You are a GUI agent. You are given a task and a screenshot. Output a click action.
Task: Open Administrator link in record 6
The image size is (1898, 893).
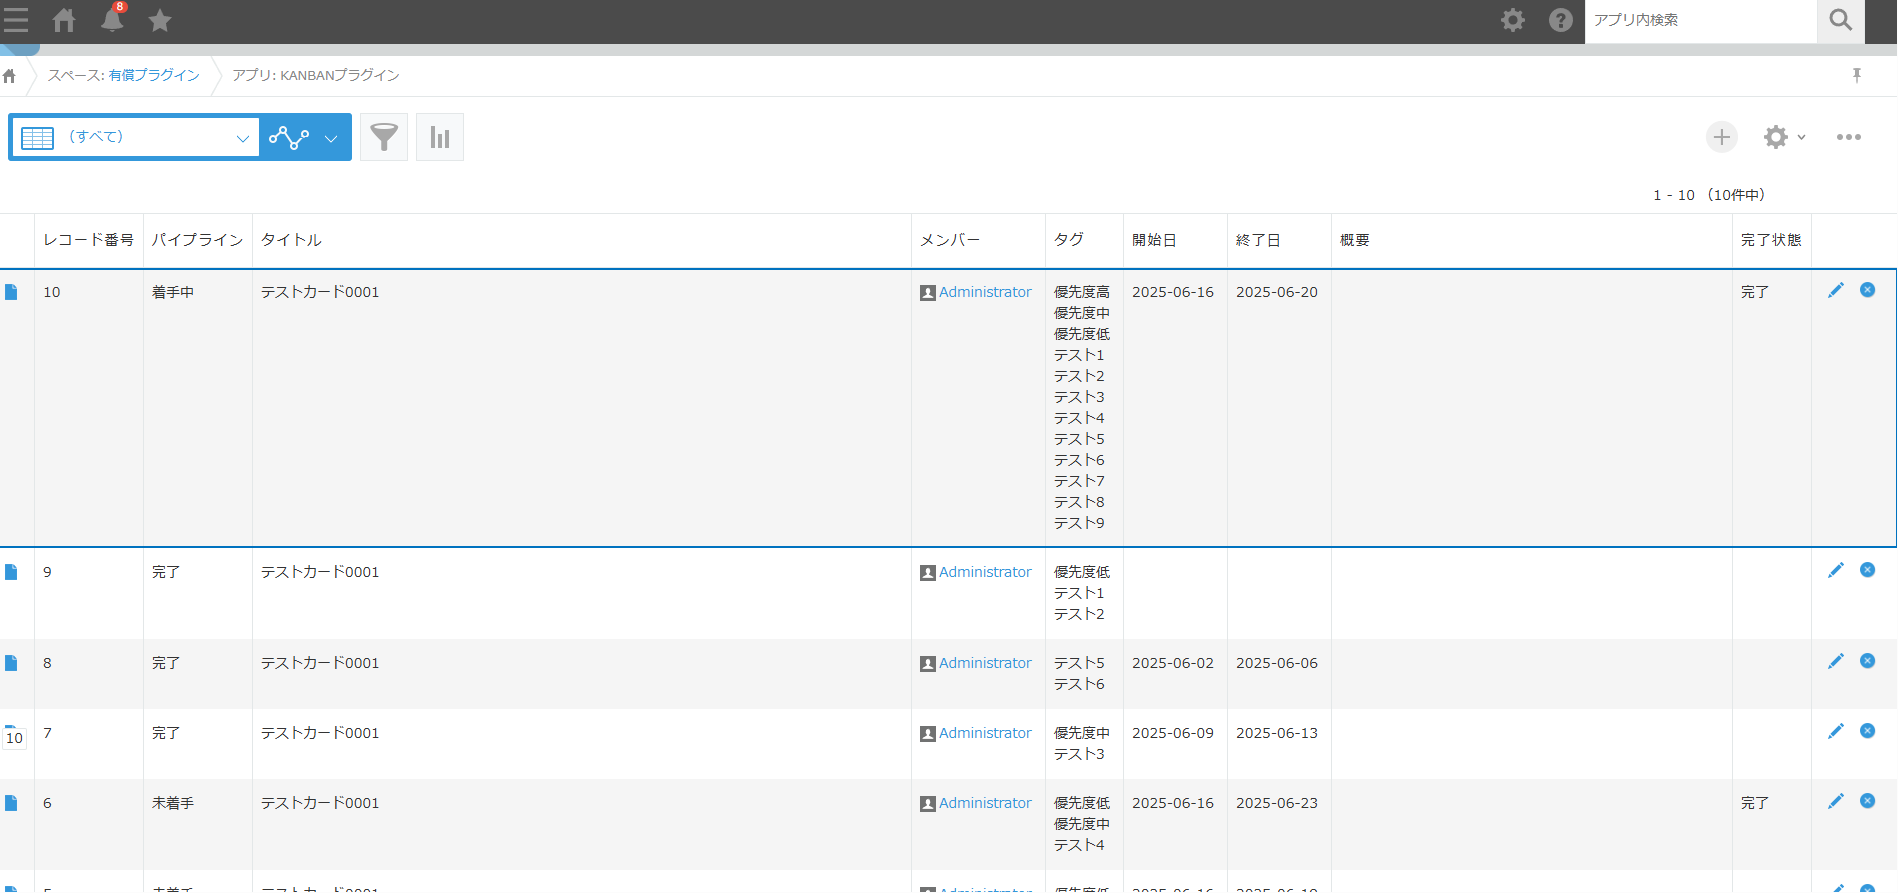click(985, 803)
